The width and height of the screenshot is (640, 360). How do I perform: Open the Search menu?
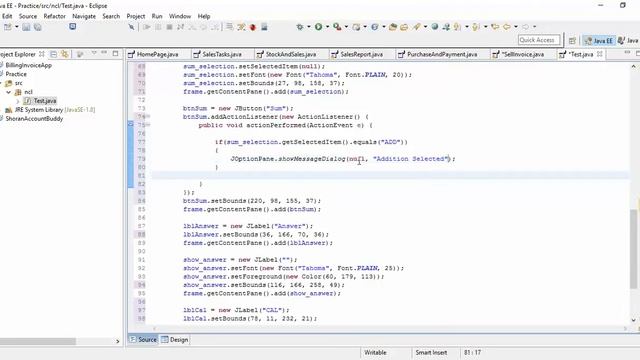[x=111, y=16]
